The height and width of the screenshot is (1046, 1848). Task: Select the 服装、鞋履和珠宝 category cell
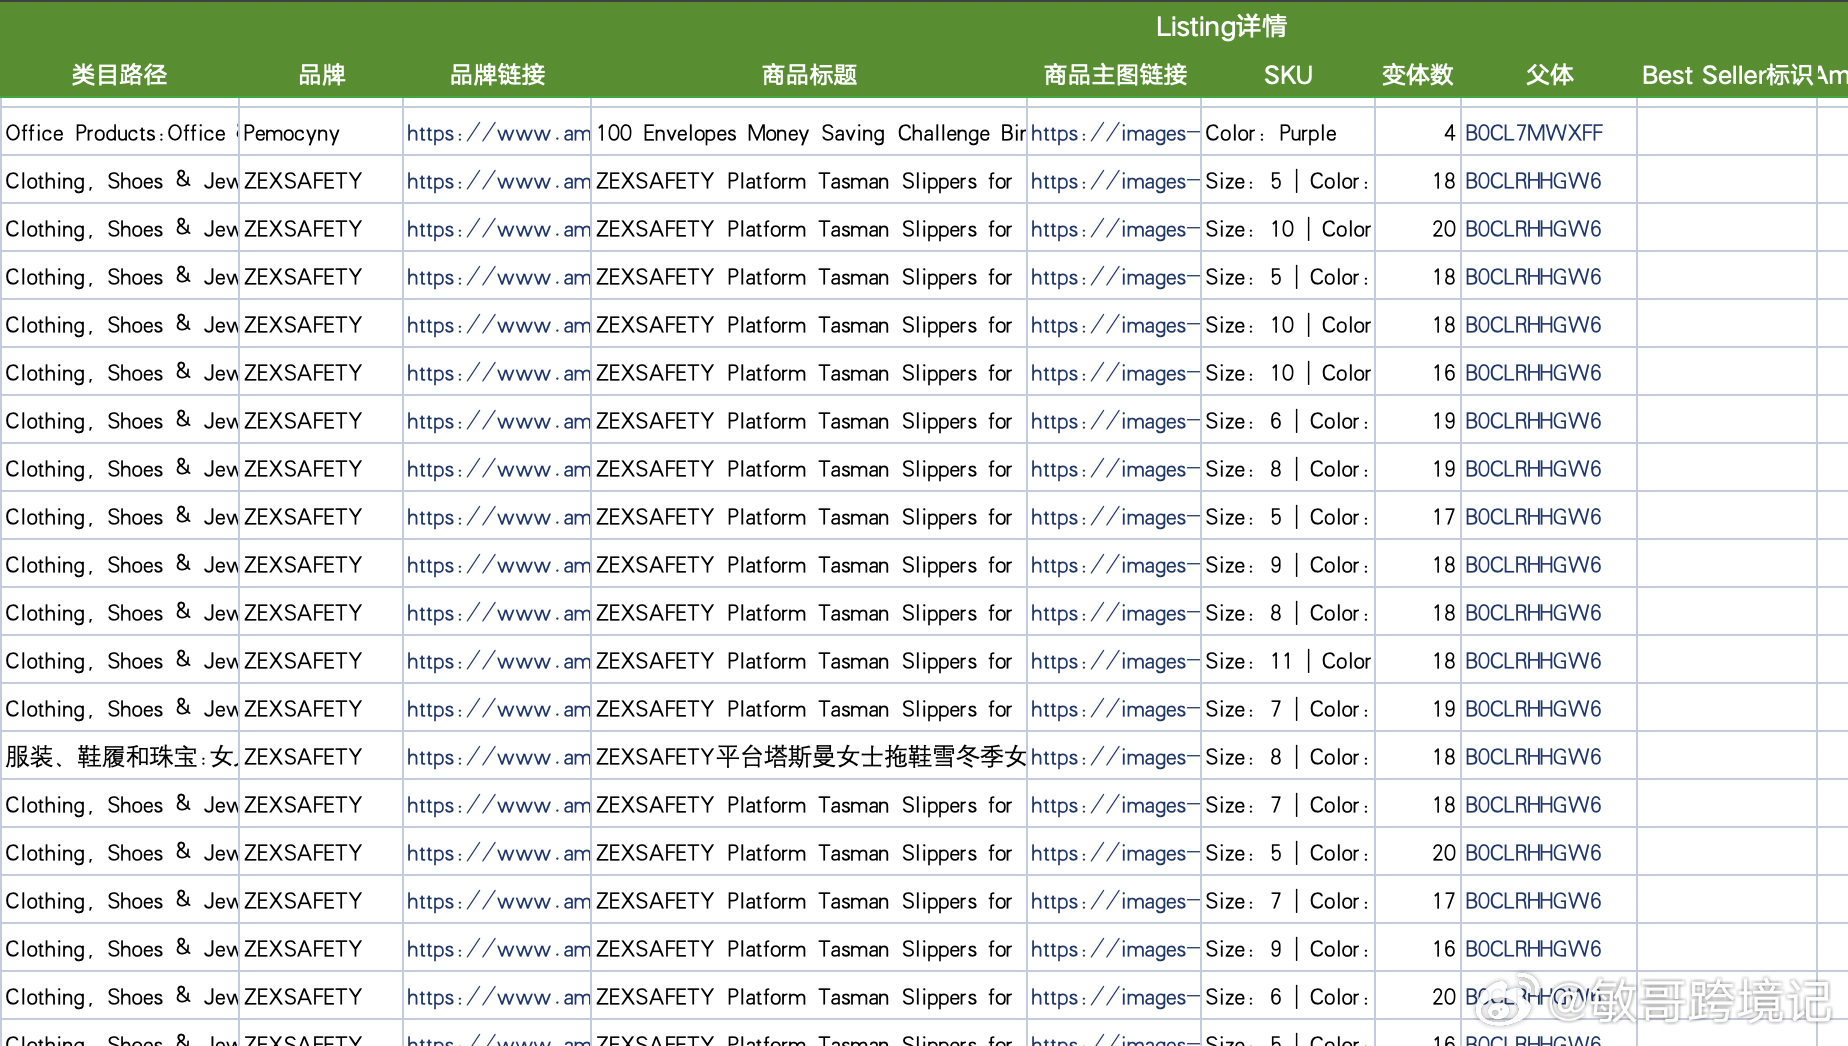(x=120, y=757)
